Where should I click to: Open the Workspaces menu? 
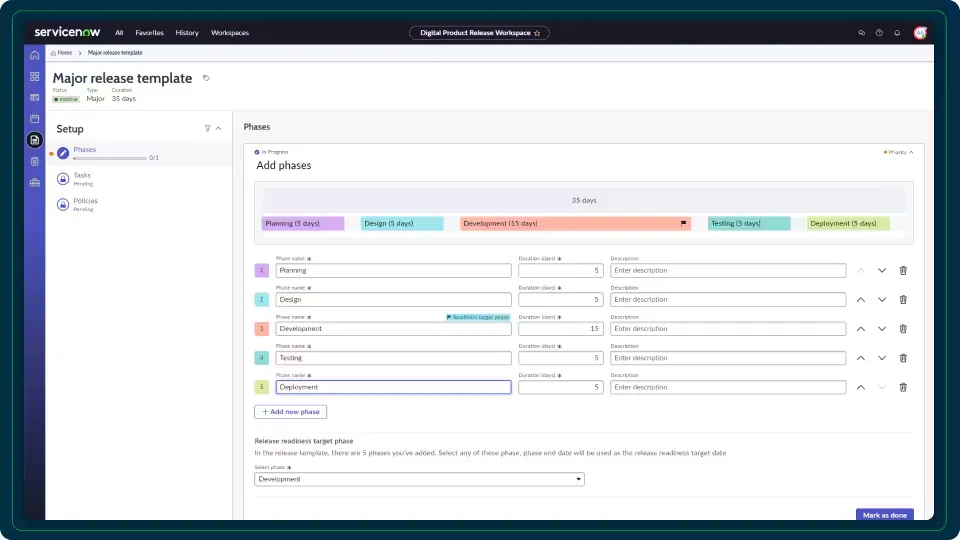230,33
